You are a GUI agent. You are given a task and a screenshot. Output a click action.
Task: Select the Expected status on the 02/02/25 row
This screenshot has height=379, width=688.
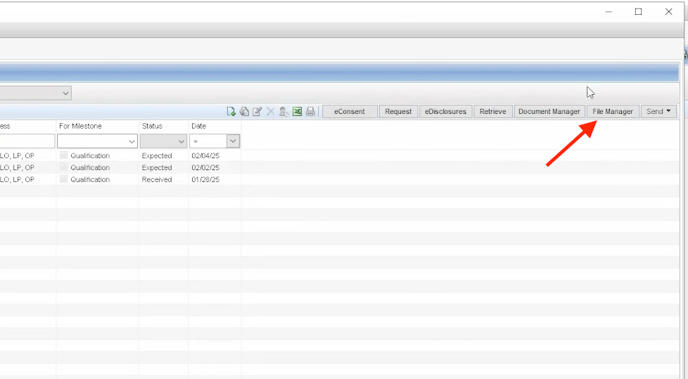157,168
